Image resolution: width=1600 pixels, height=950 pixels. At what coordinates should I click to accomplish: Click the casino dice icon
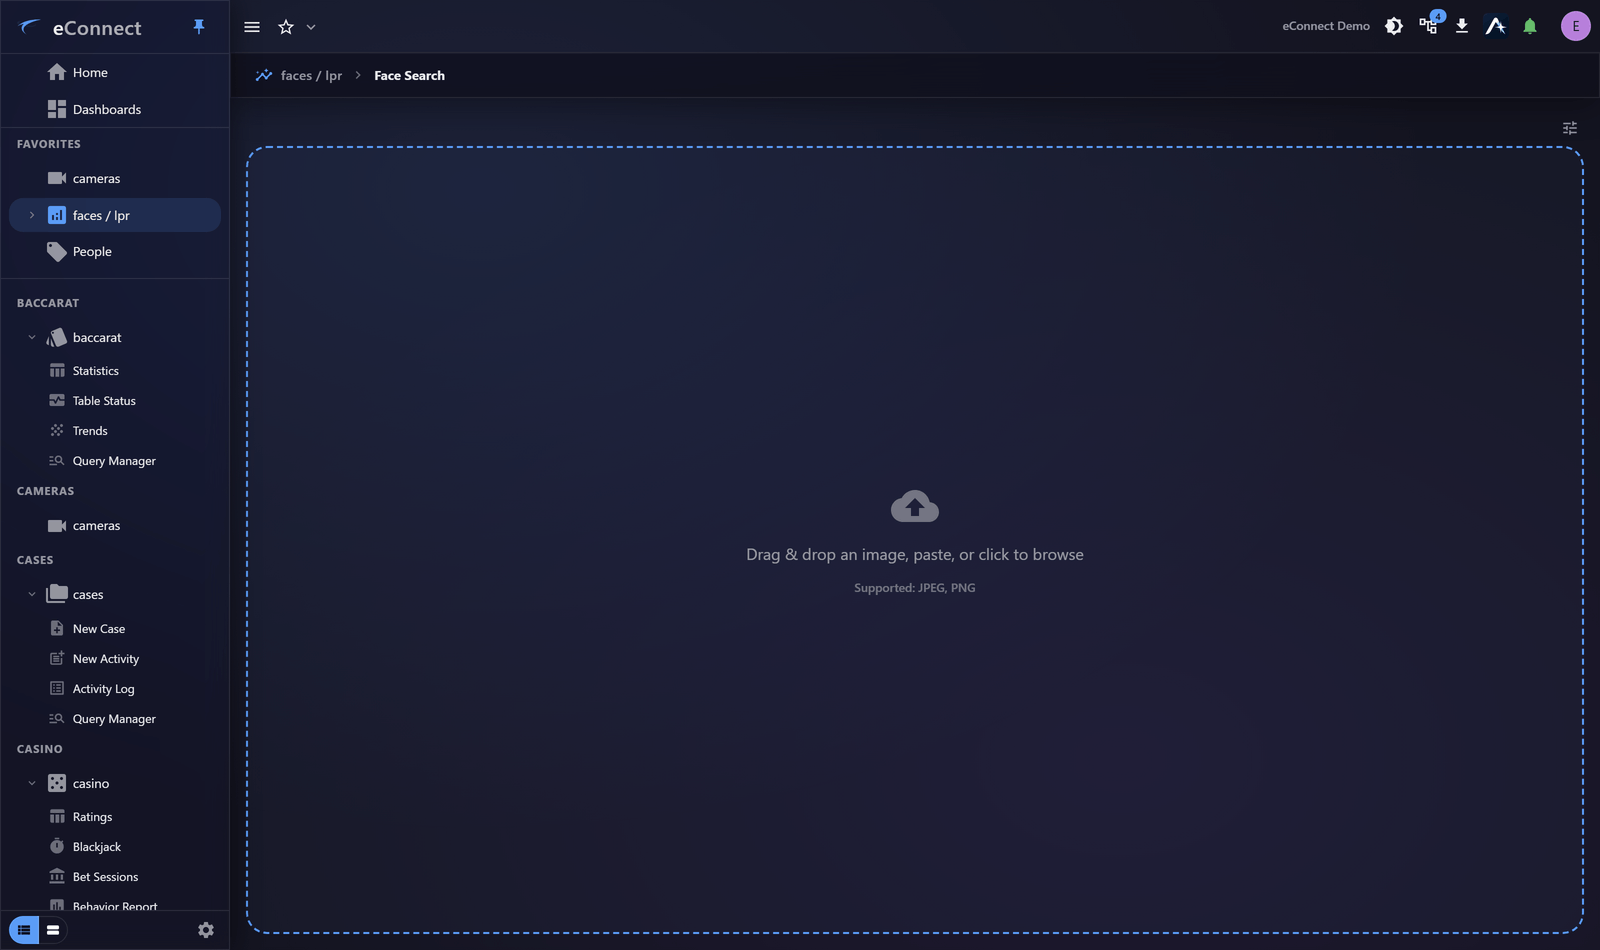pos(57,783)
